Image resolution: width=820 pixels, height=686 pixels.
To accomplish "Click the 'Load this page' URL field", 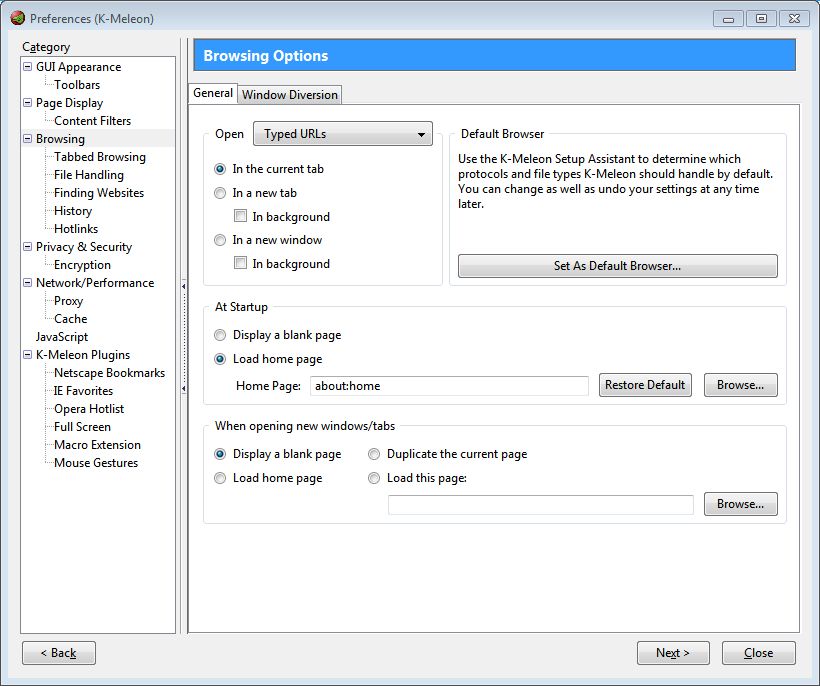I will (541, 505).
